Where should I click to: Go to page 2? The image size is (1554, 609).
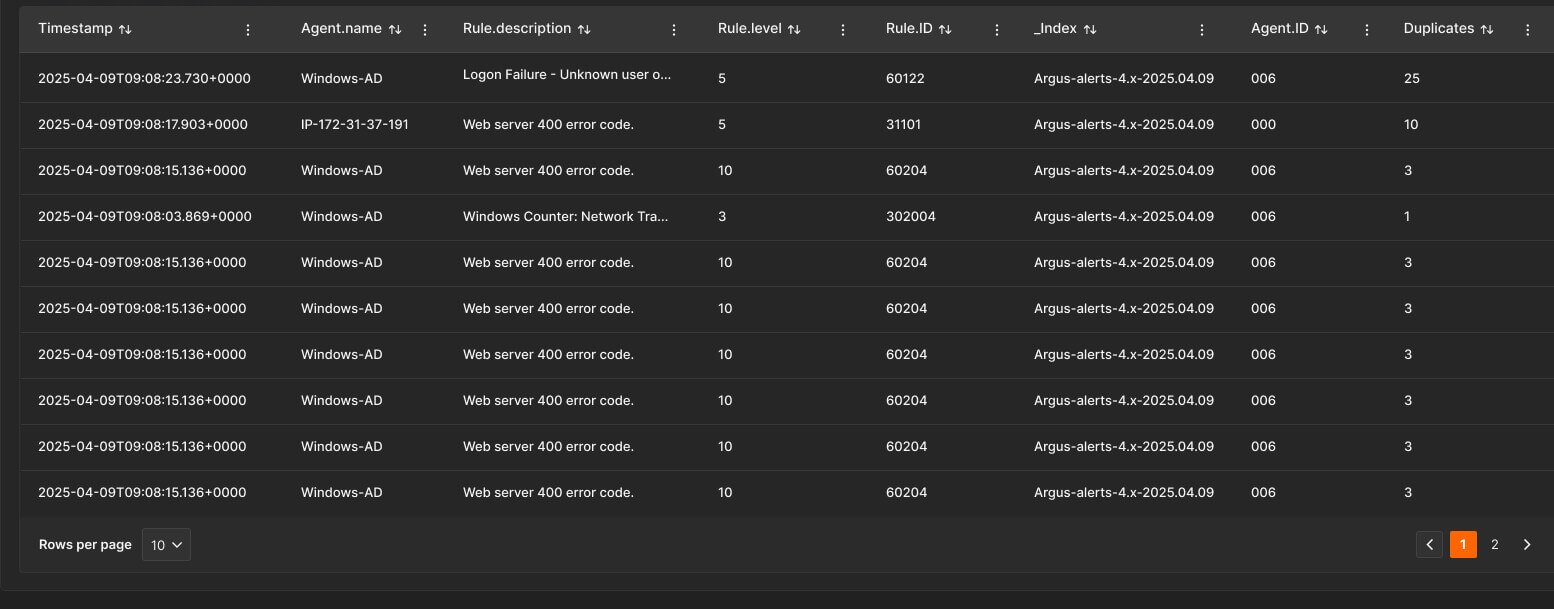click(1495, 545)
